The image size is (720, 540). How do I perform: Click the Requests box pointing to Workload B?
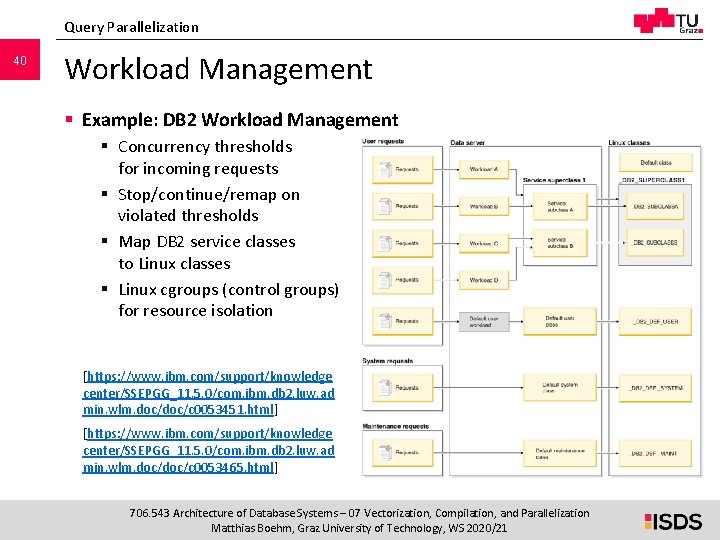[x=402, y=206]
